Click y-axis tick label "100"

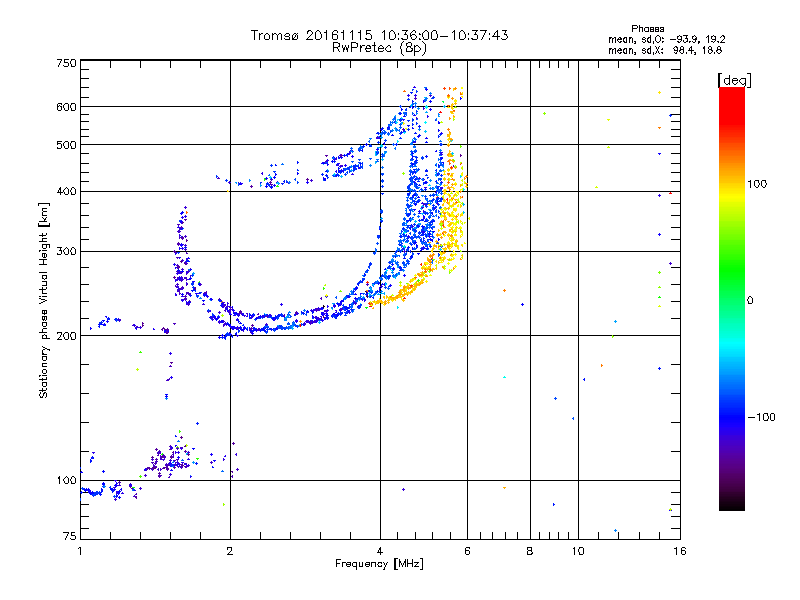pyautogui.click(x=66, y=481)
